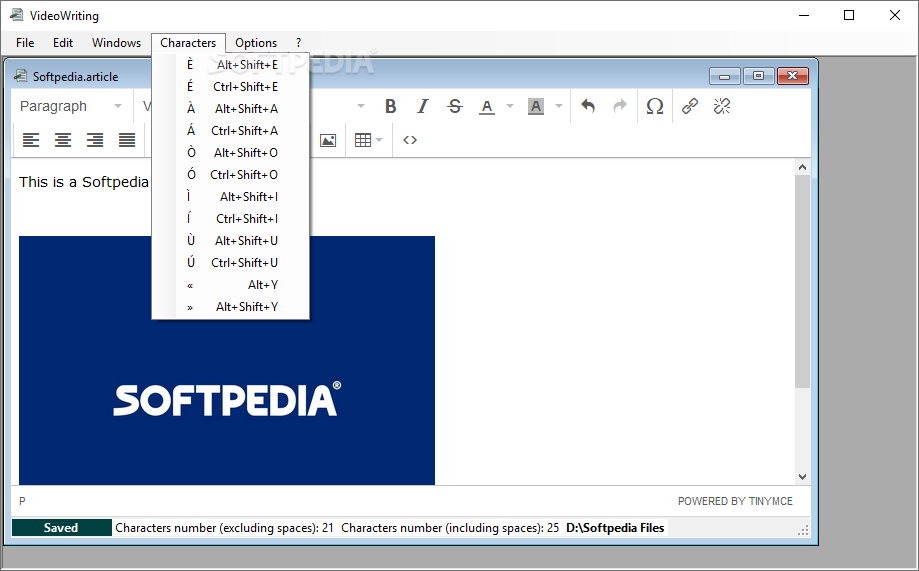Open the ? help menu
This screenshot has height=571, width=919.
(298, 43)
